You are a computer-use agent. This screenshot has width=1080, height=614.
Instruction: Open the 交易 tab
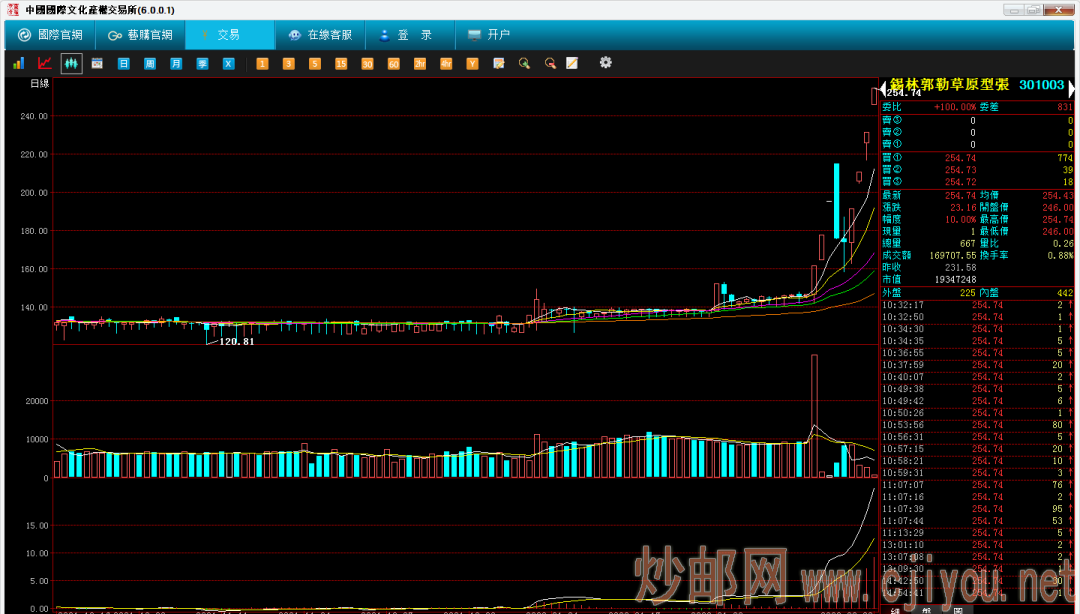[228, 35]
